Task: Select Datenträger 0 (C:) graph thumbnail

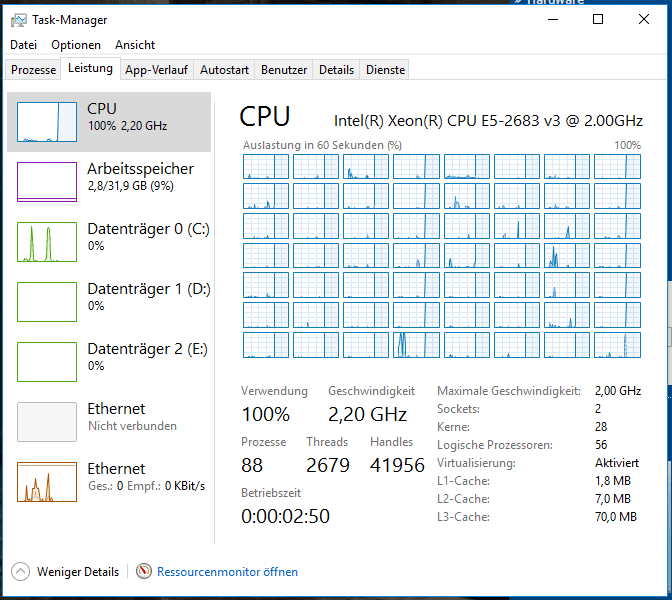Action: click(x=47, y=242)
